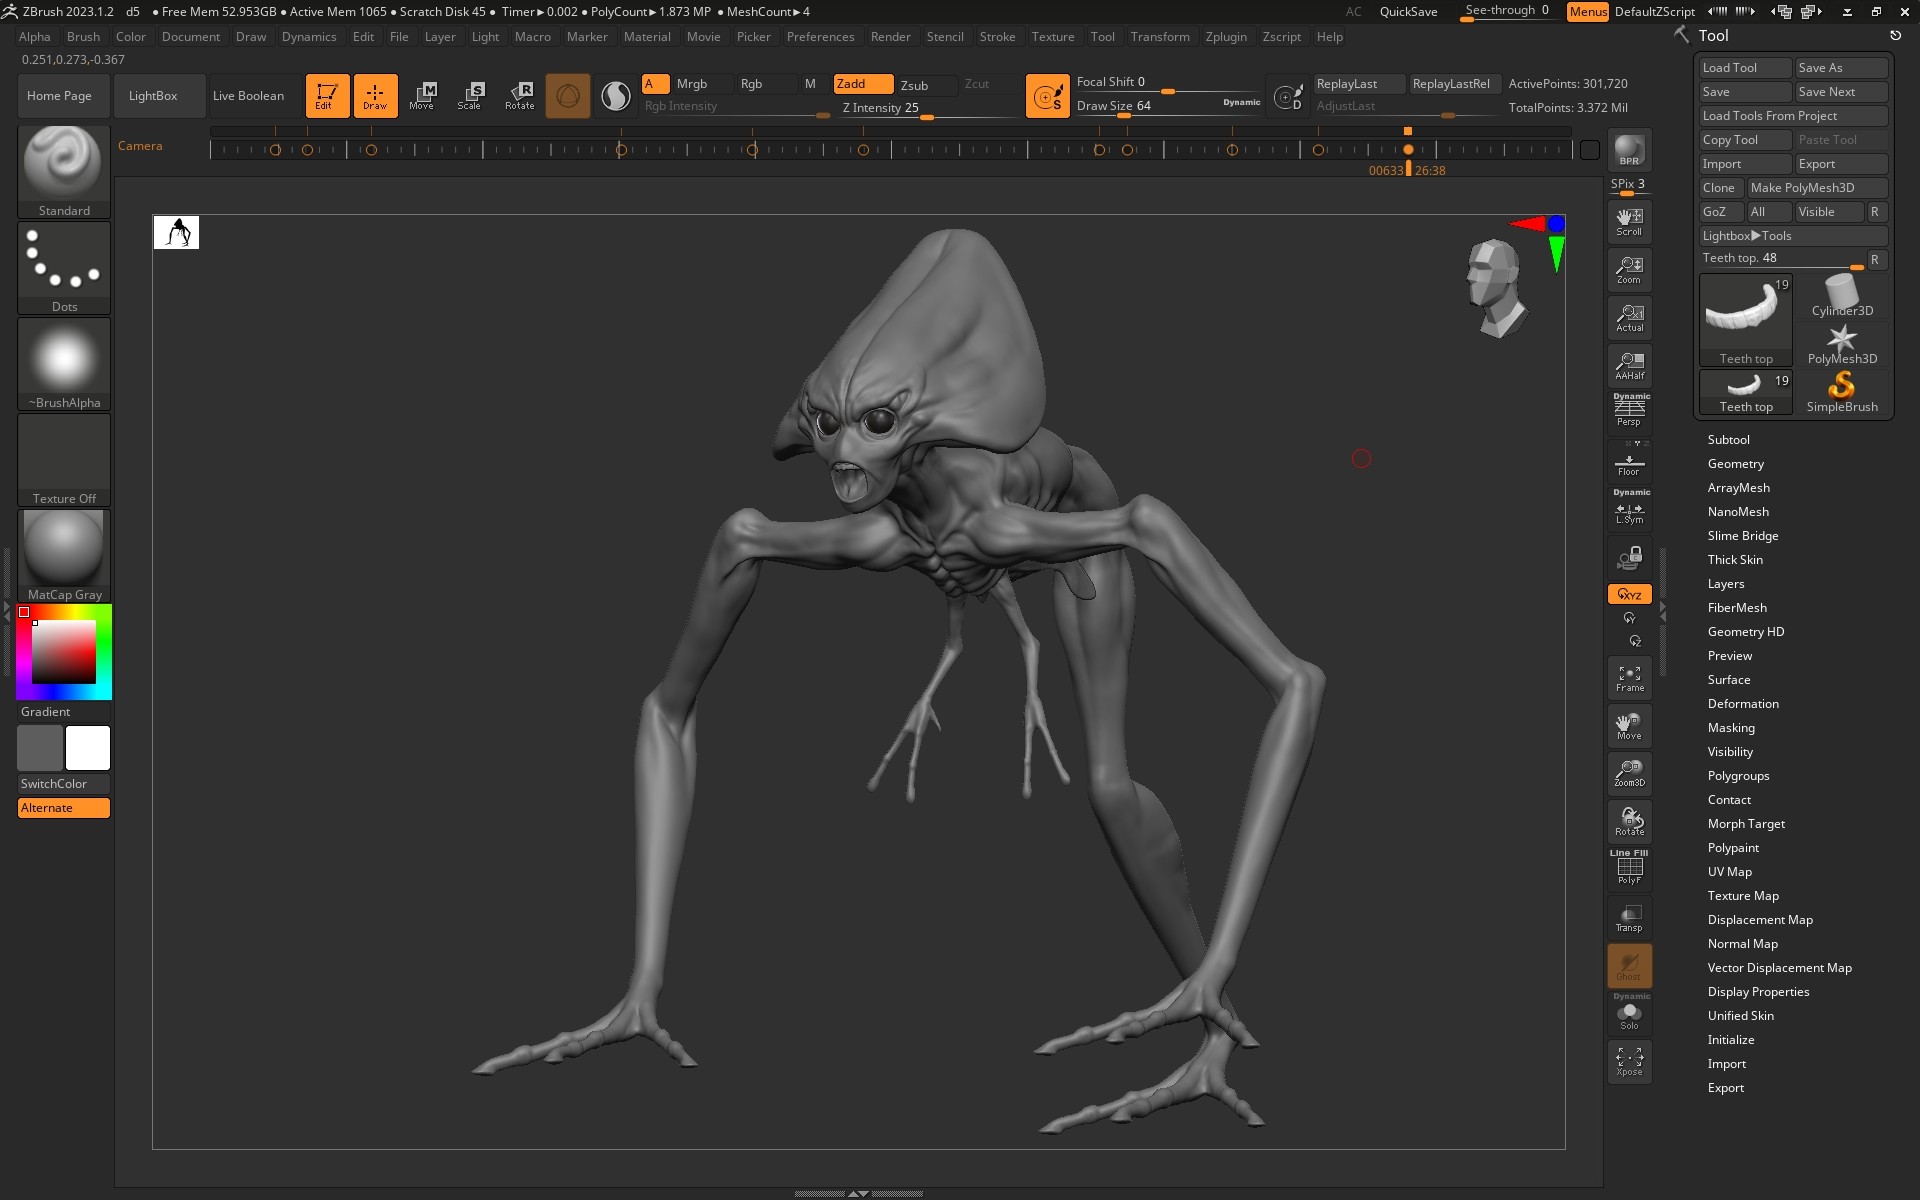Toggle Local Symmetry L.Sym
The image size is (1920, 1200).
click(x=1629, y=509)
